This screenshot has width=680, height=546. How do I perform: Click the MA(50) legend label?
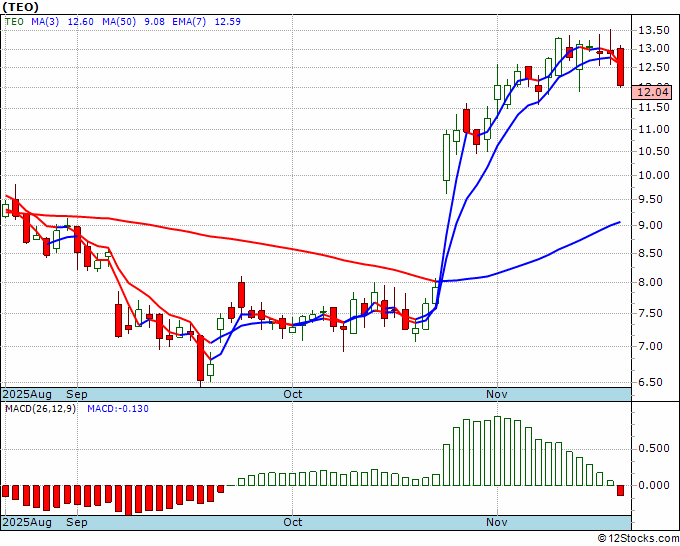(119, 22)
